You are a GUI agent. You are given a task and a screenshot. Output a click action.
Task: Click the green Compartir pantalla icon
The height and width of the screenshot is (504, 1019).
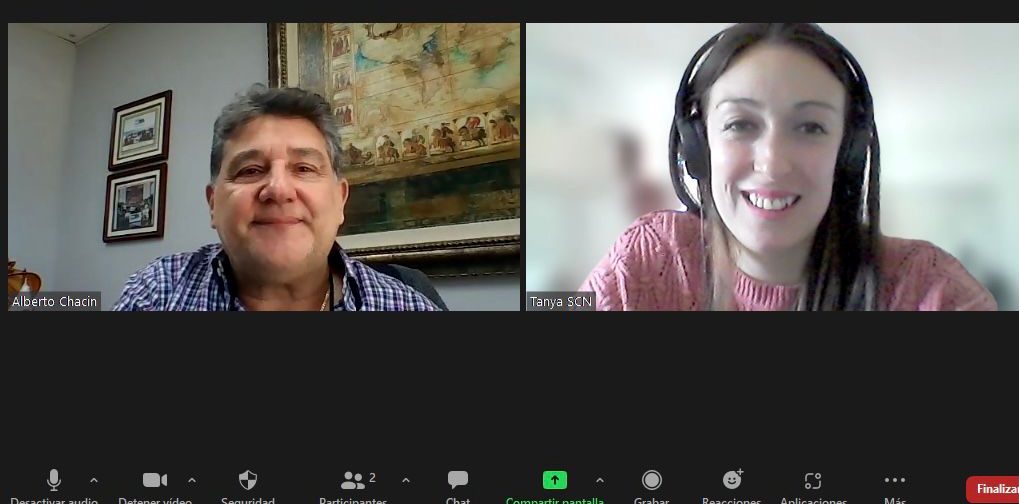[x=555, y=481]
